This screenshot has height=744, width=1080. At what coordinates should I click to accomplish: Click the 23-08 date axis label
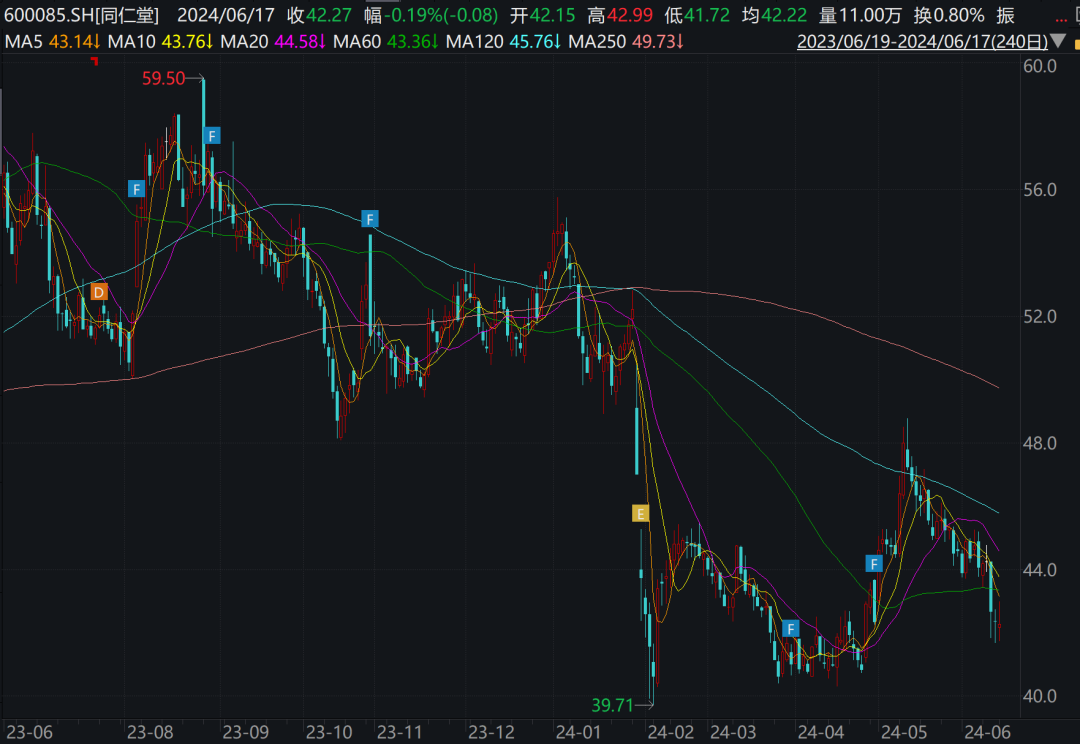(150, 732)
